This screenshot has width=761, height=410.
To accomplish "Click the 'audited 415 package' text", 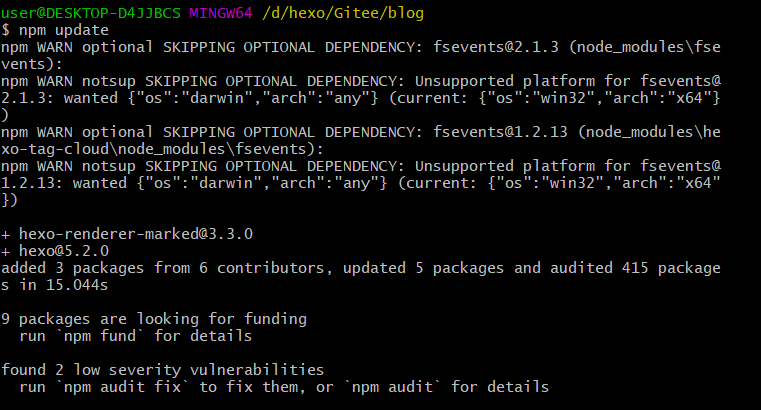I will tap(635, 268).
